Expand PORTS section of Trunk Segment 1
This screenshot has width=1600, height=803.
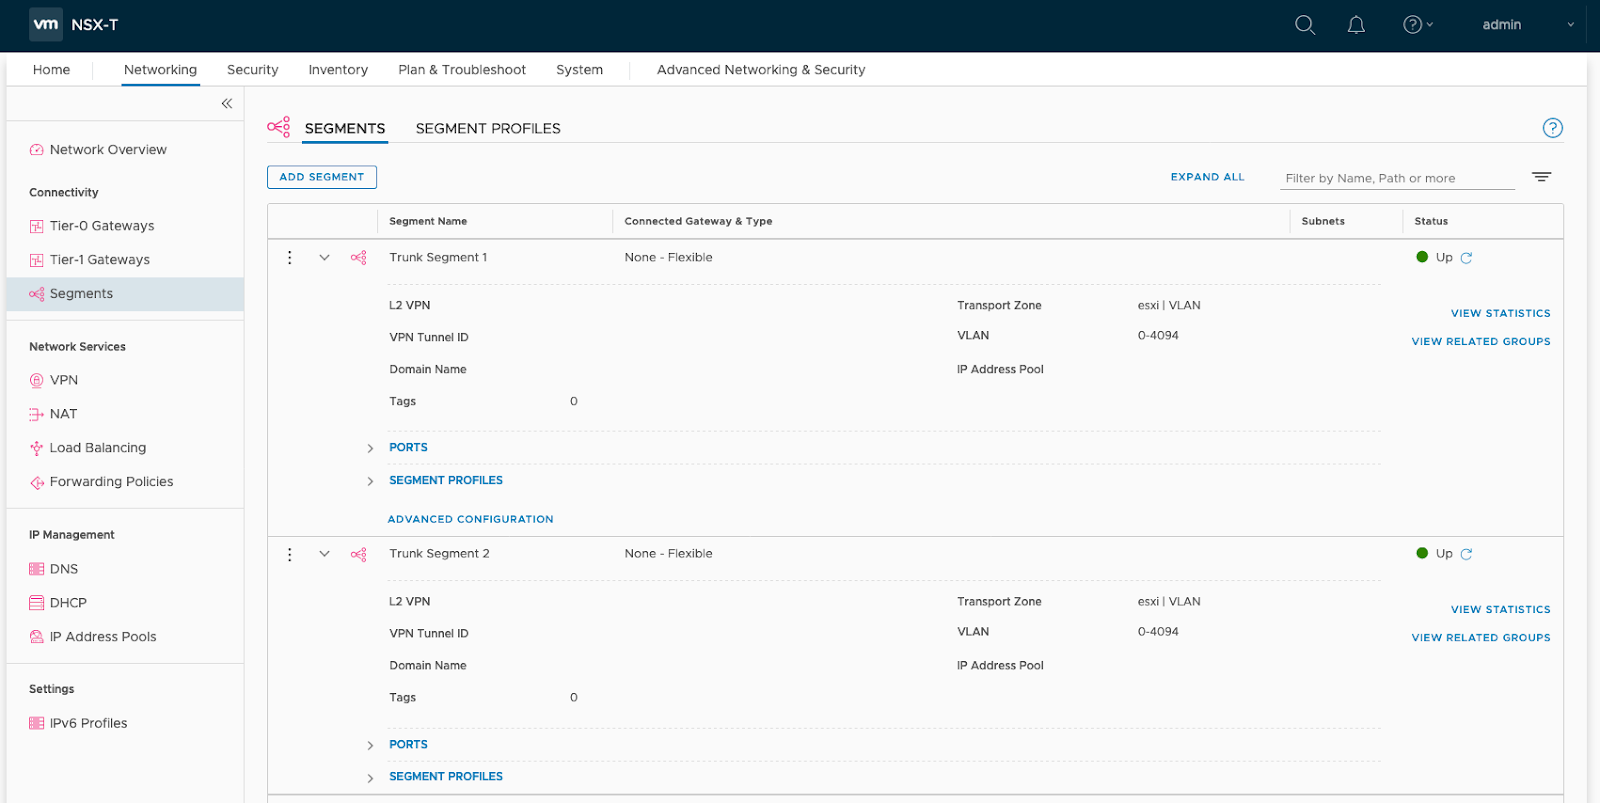click(x=370, y=448)
